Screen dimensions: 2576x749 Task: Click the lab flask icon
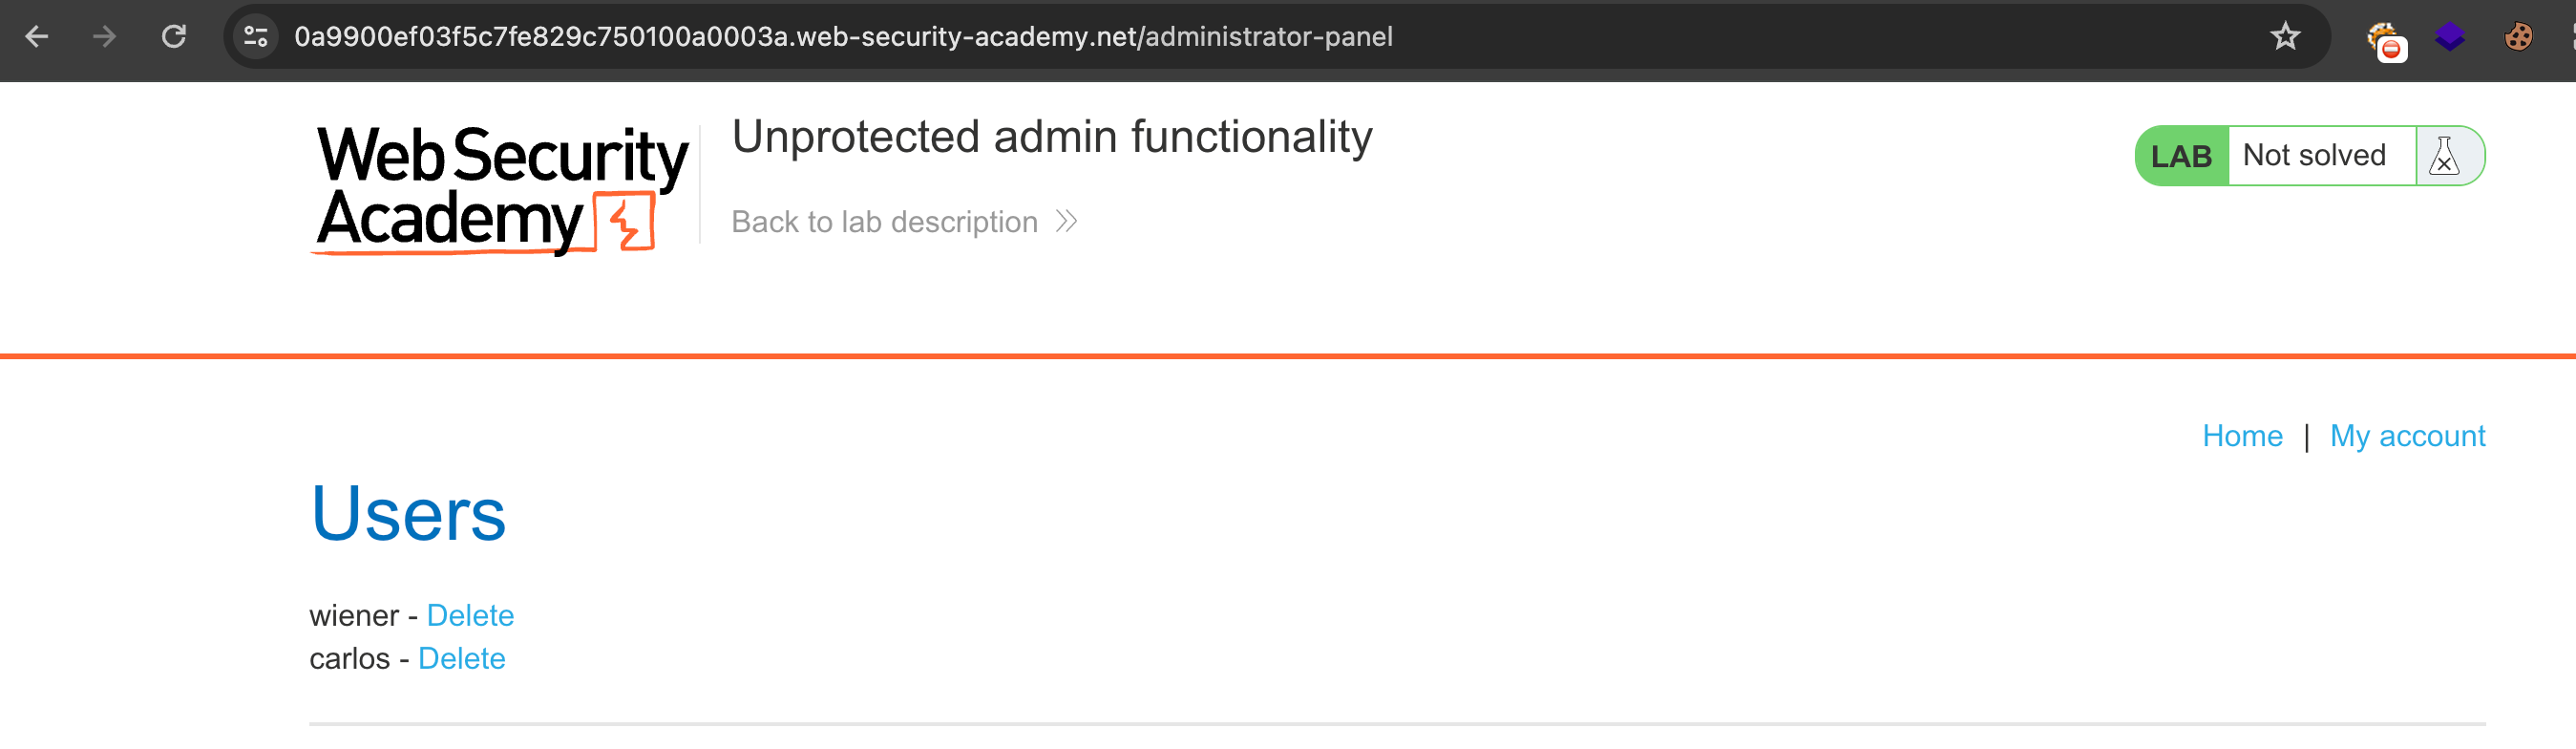tap(2444, 156)
